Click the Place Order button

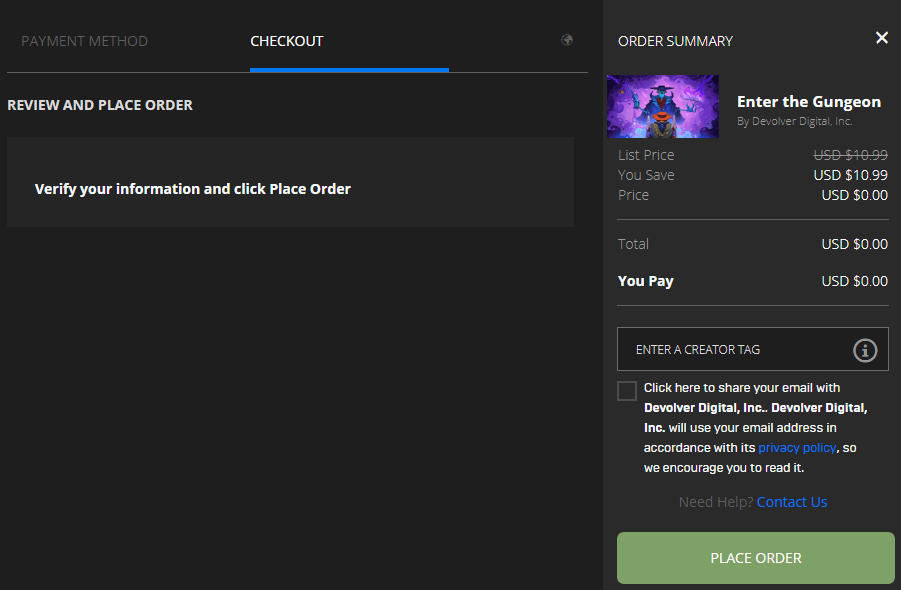(x=756, y=558)
